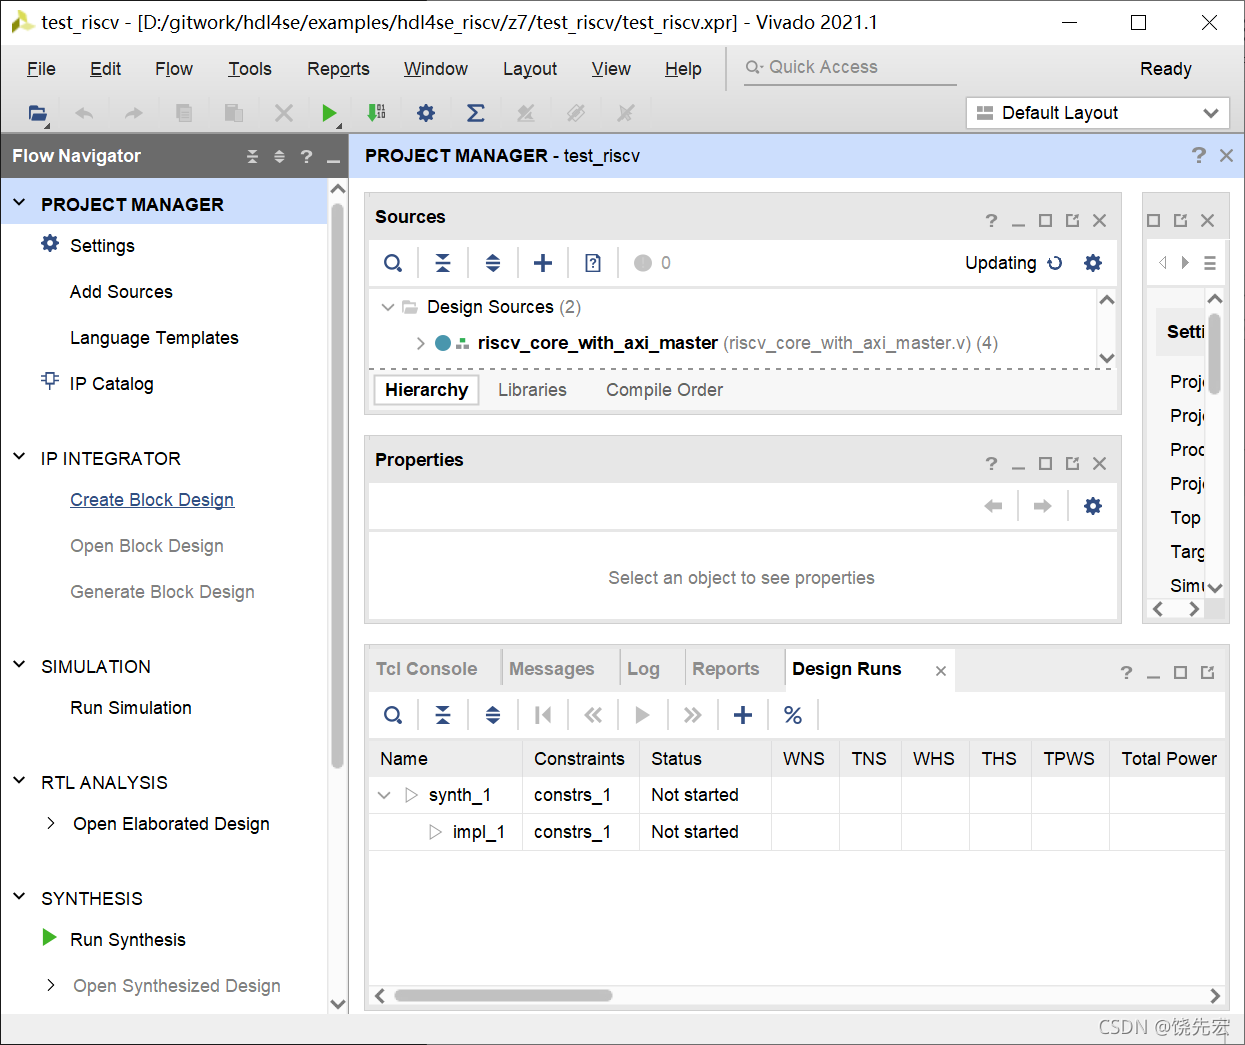
Task: Open the Default Layout dropdown
Action: coord(1097,113)
